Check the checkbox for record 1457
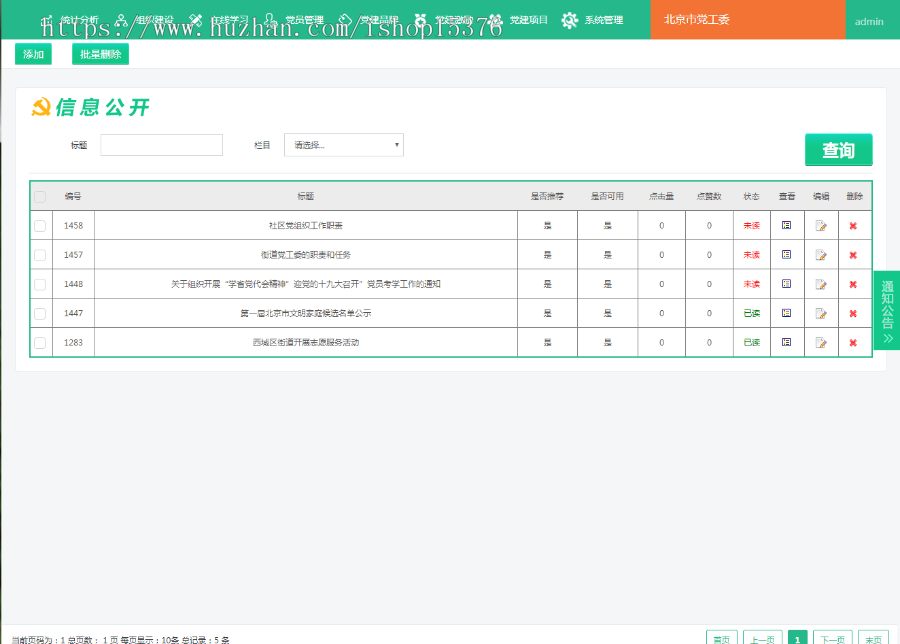 coord(40,255)
